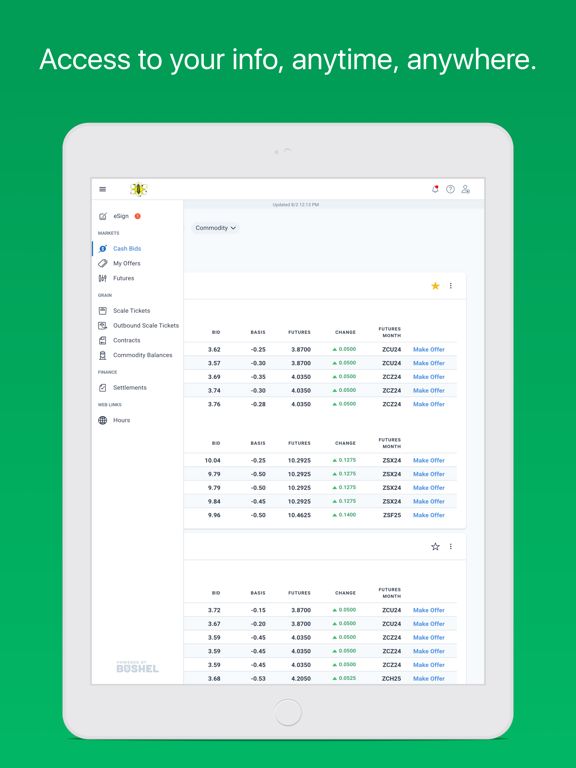
Task: Make Offer on the 10.04 bid row
Action: (429, 460)
